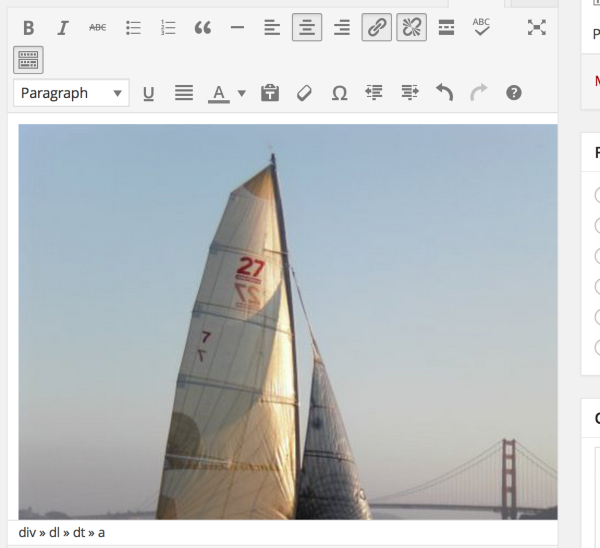Apply underline formatting

148,93
